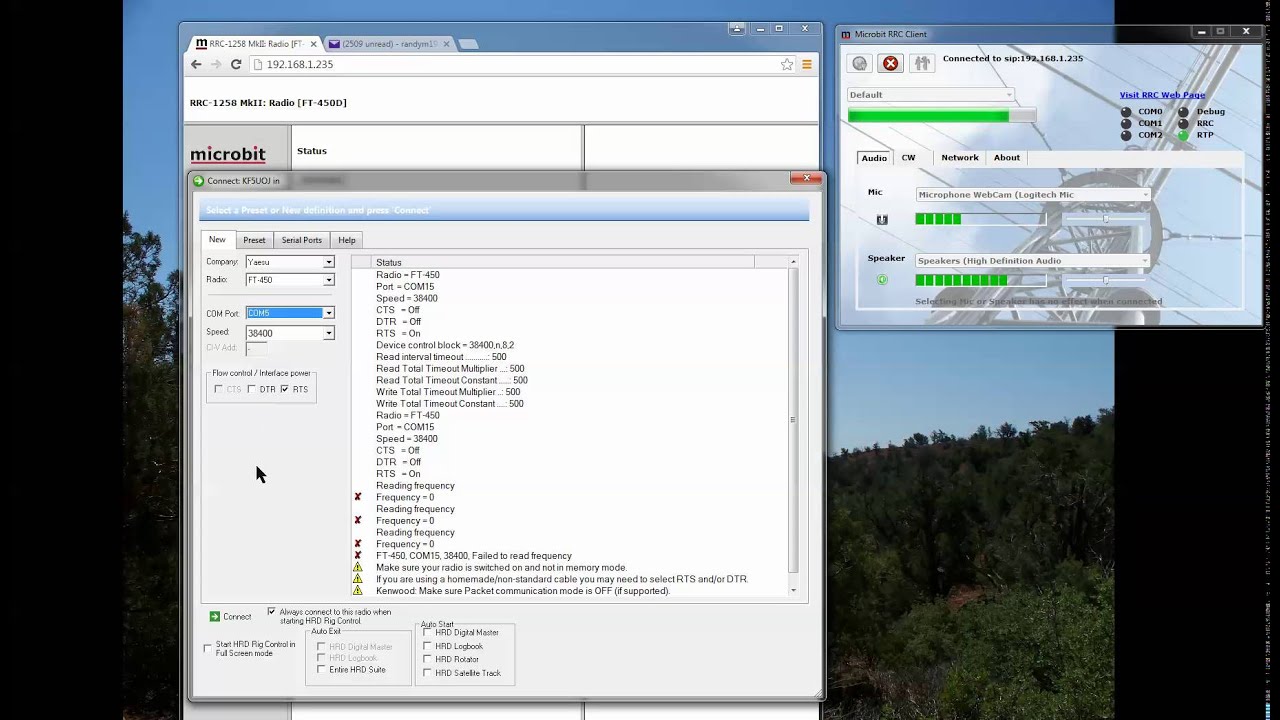Viewport: 1280px width, 720px height.
Task: Go back in the Chrome browser
Action: [x=196, y=64]
